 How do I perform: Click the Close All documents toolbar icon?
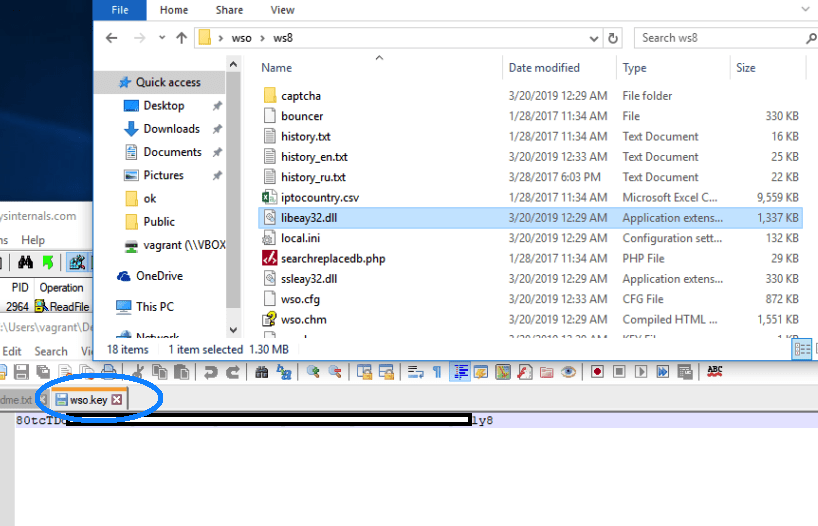(87, 372)
